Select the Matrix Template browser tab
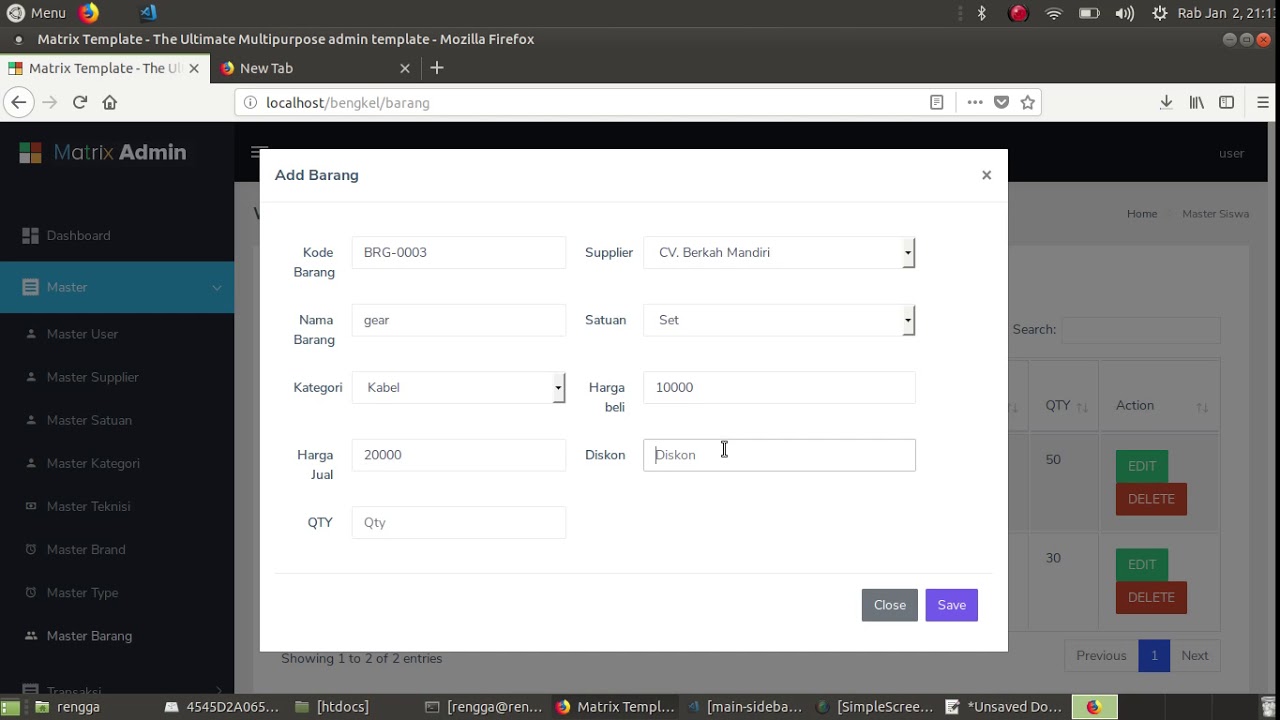 (x=104, y=68)
